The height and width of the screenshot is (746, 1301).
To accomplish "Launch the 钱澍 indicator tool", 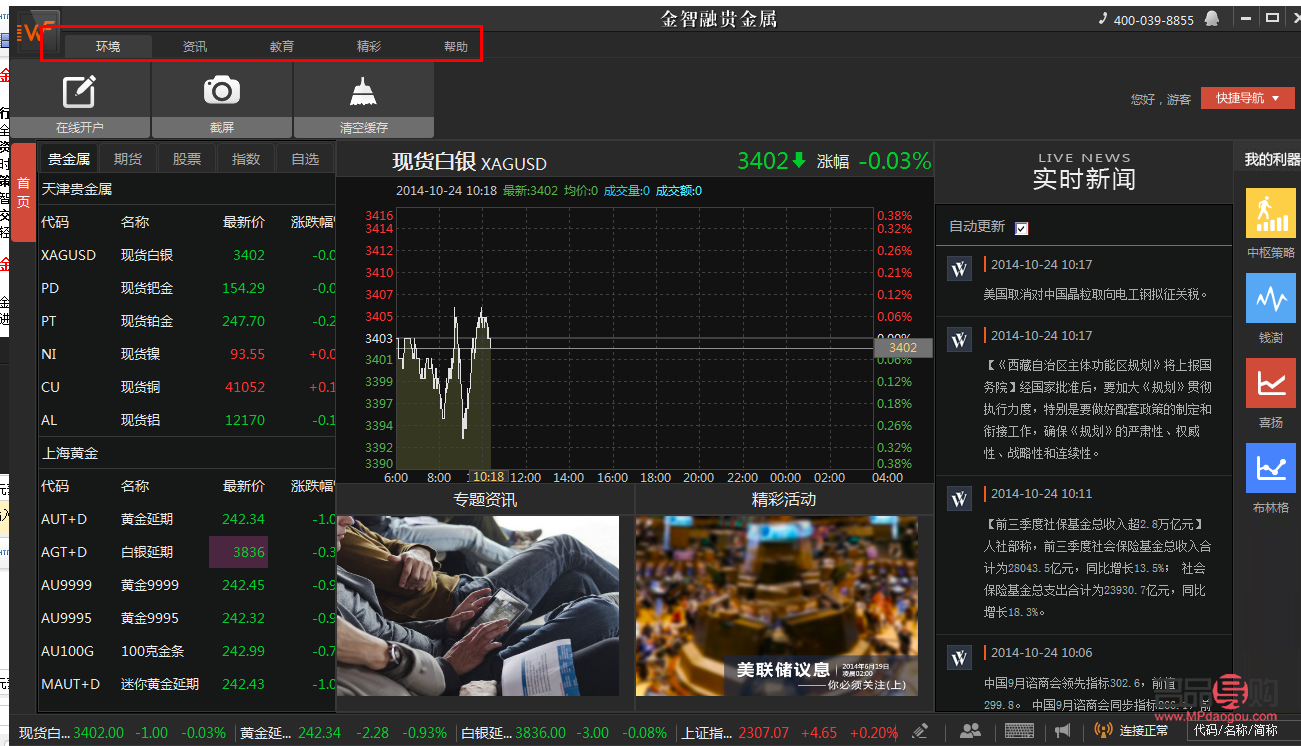I will (x=1270, y=298).
